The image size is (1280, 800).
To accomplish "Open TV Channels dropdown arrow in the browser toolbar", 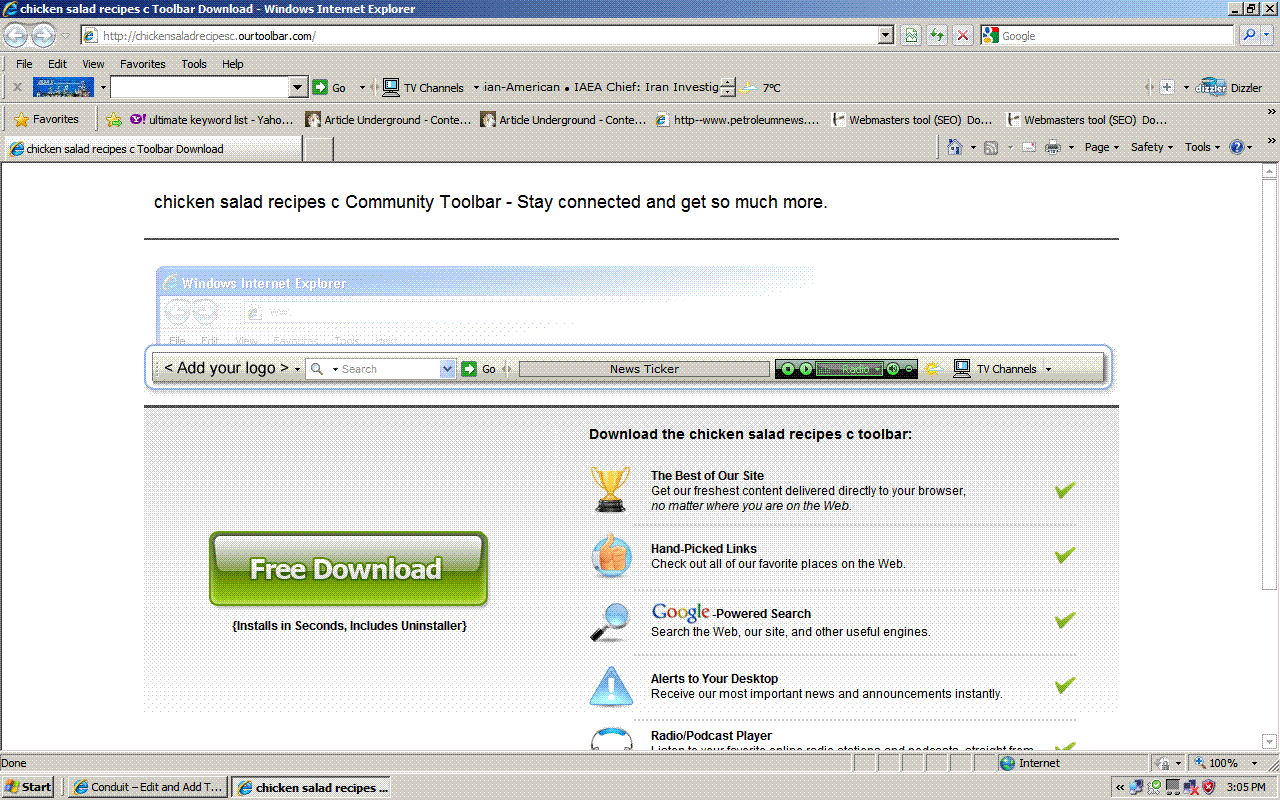I will point(476,88).
